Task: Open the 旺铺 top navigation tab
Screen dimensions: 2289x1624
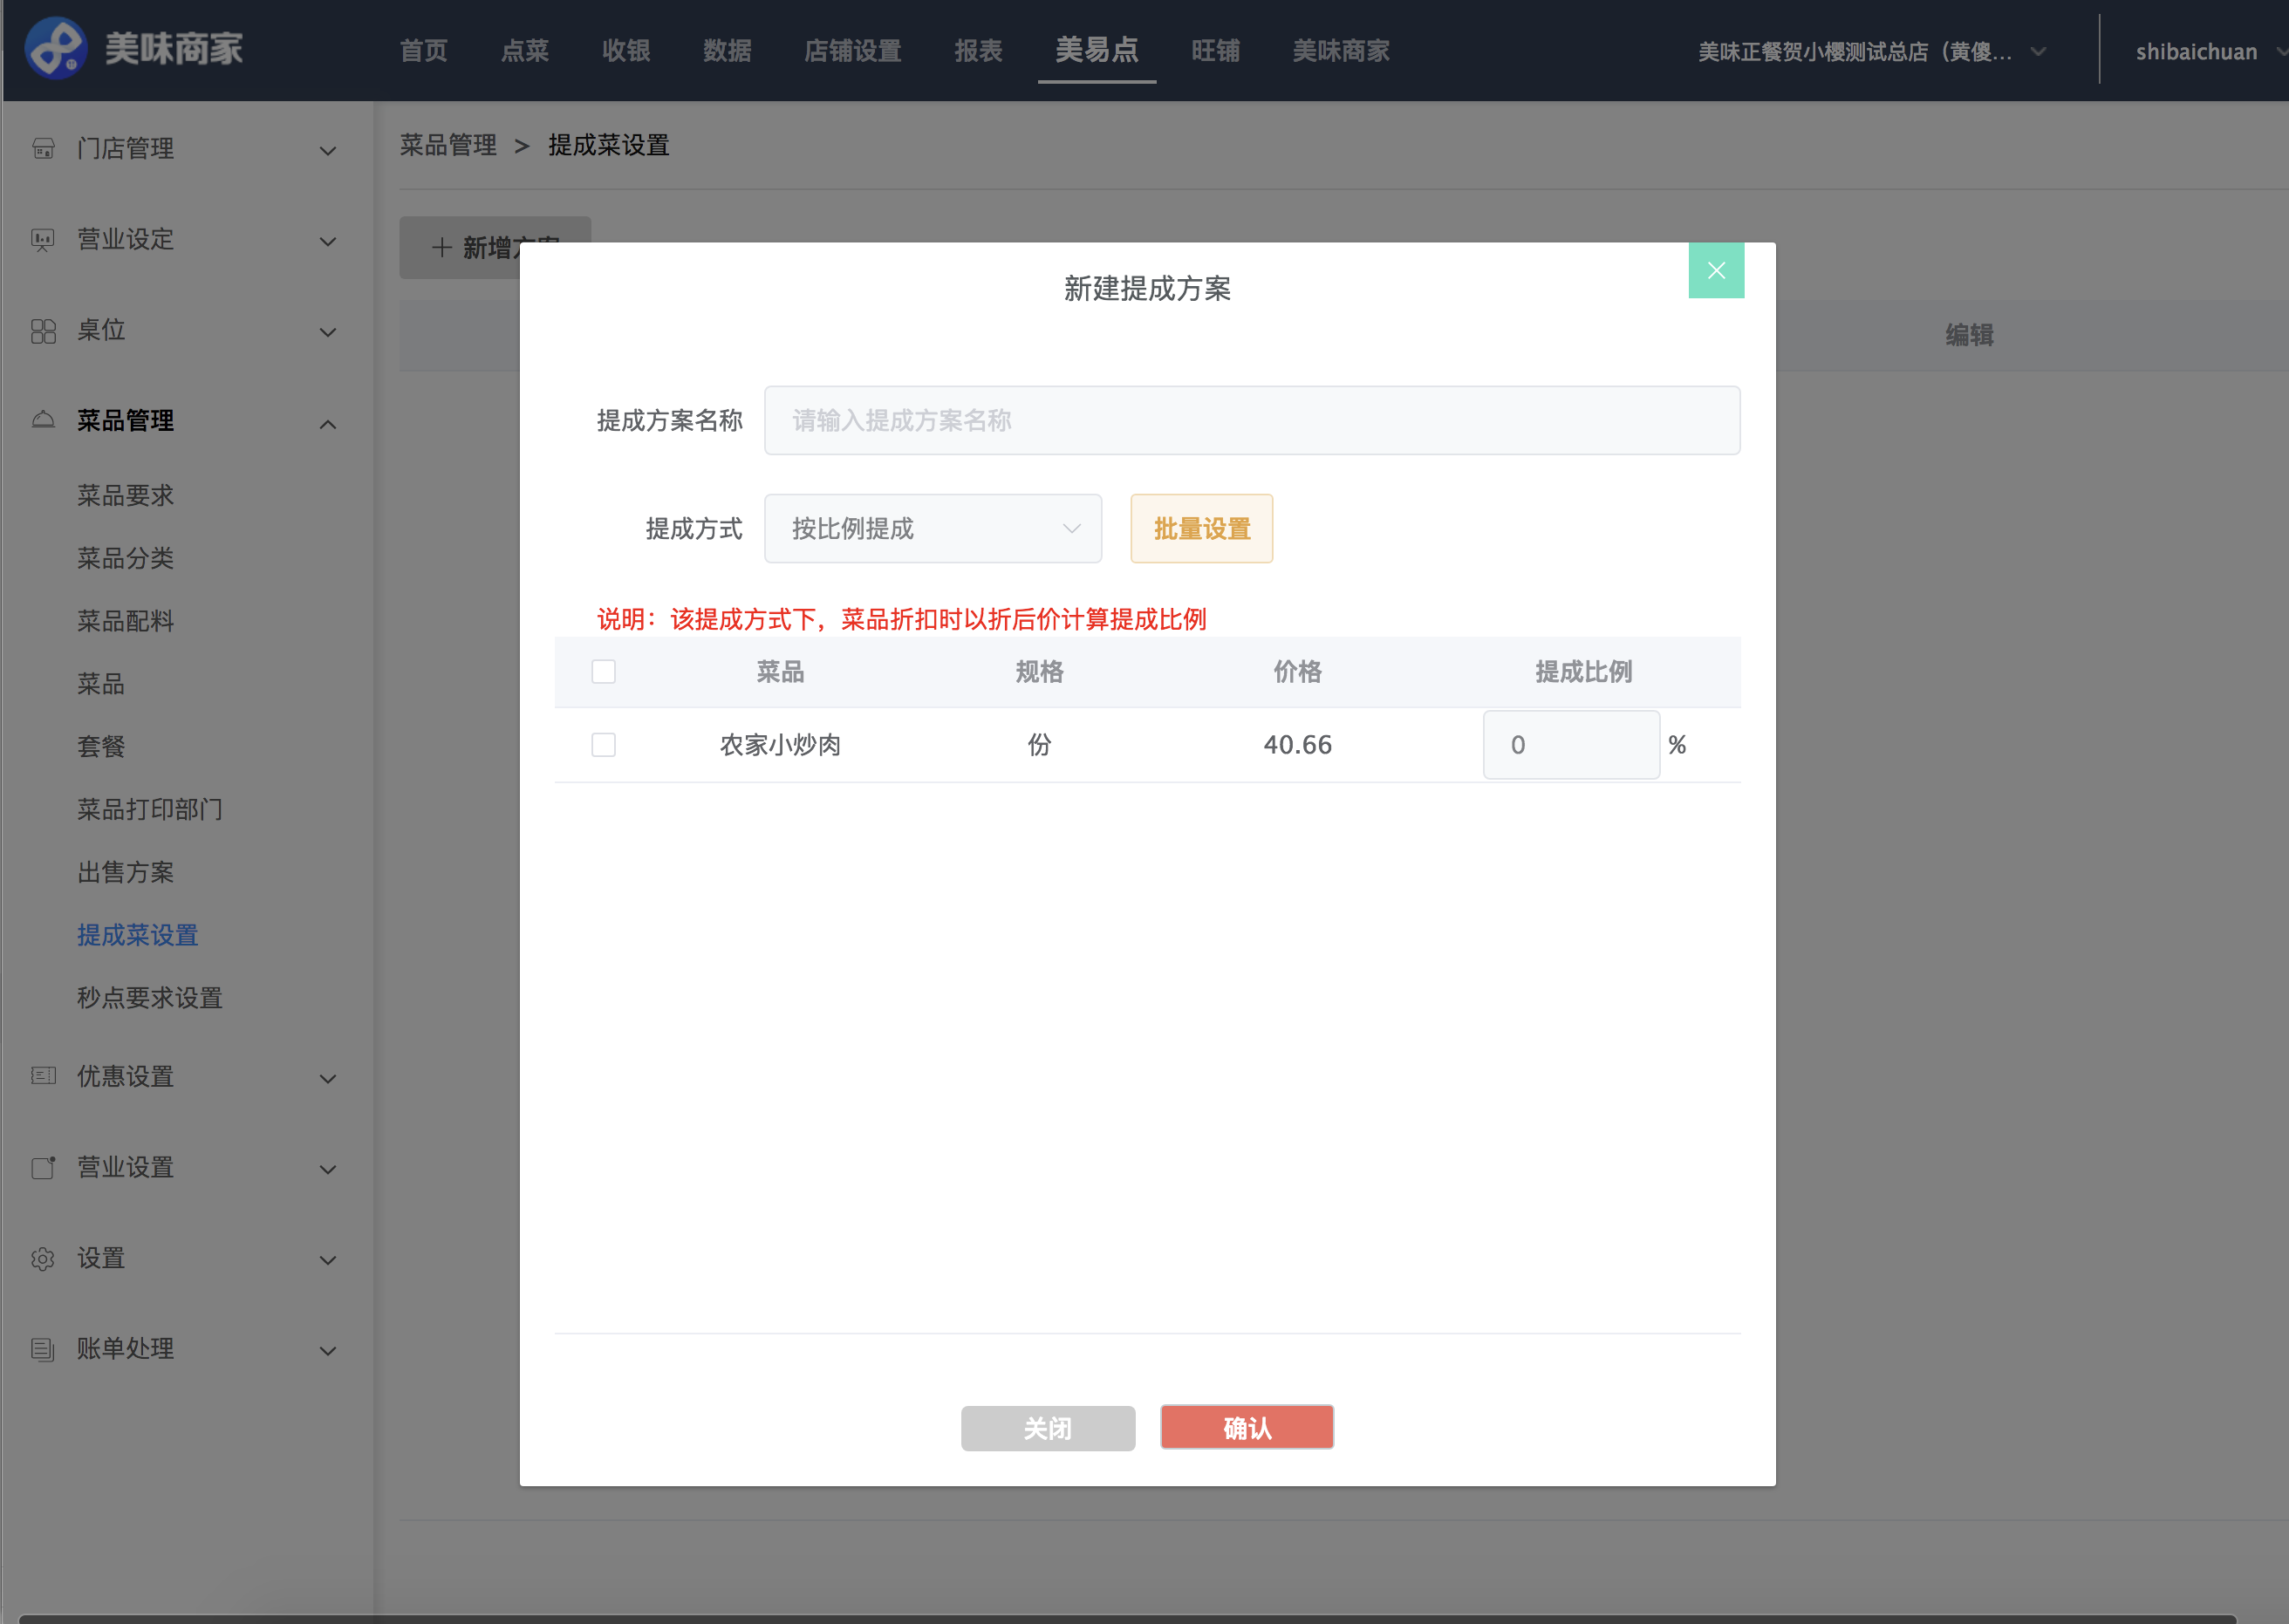Action: (x=1215, y=51)
